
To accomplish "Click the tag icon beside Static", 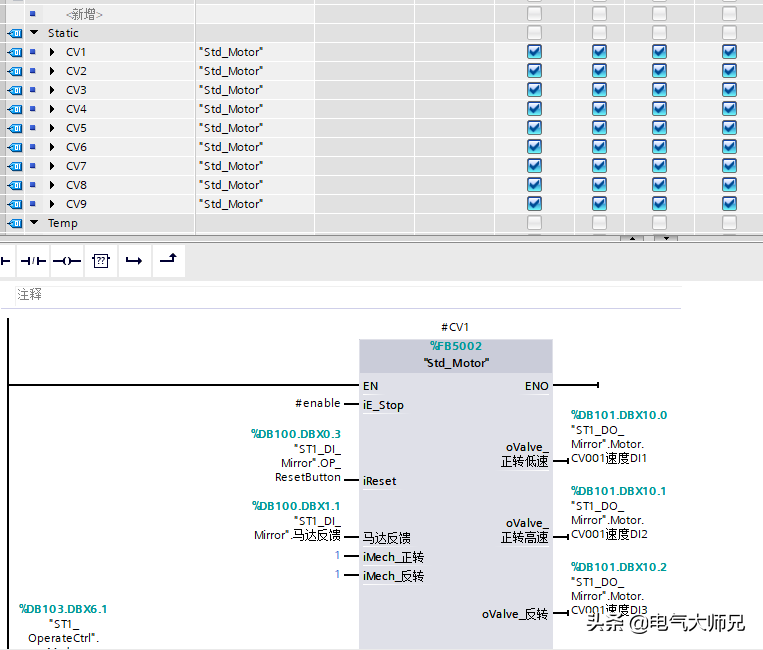I will [x=14, y=33].
